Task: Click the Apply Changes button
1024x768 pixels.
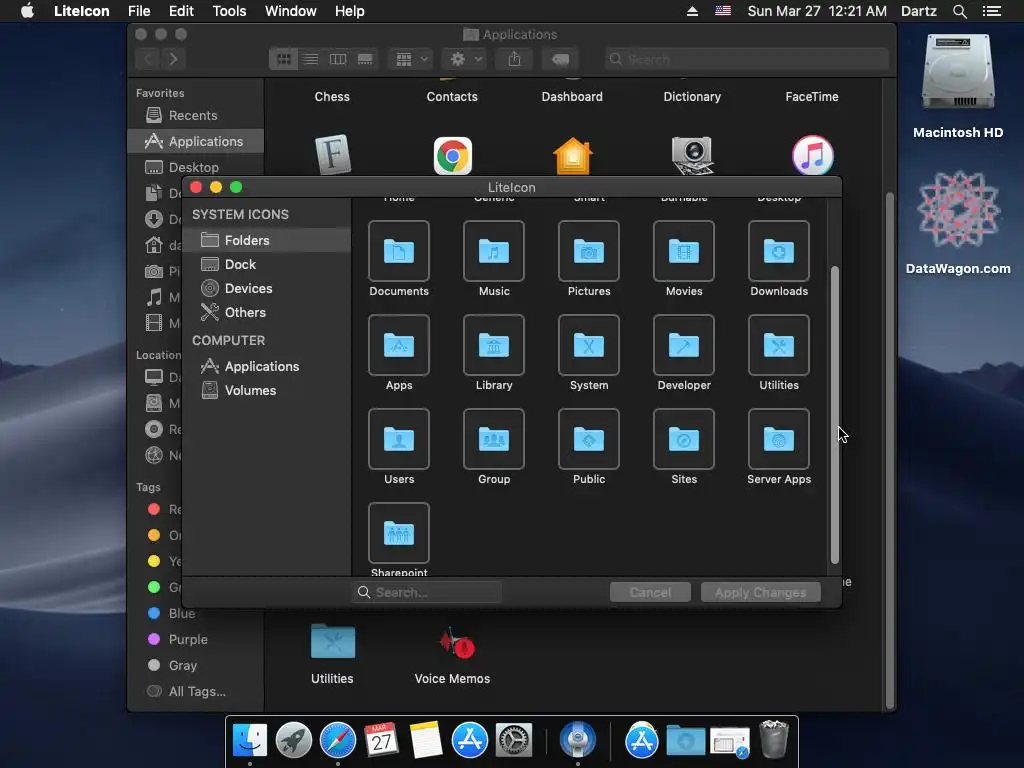Action: [760, 592]
